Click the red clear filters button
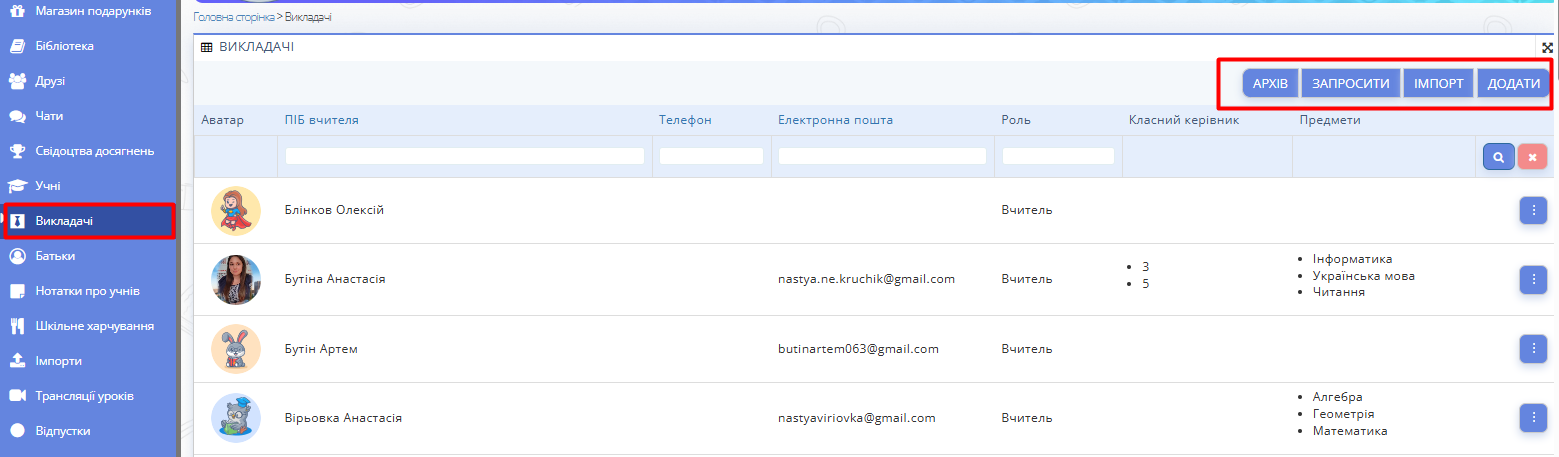 tap(1532, 157)
